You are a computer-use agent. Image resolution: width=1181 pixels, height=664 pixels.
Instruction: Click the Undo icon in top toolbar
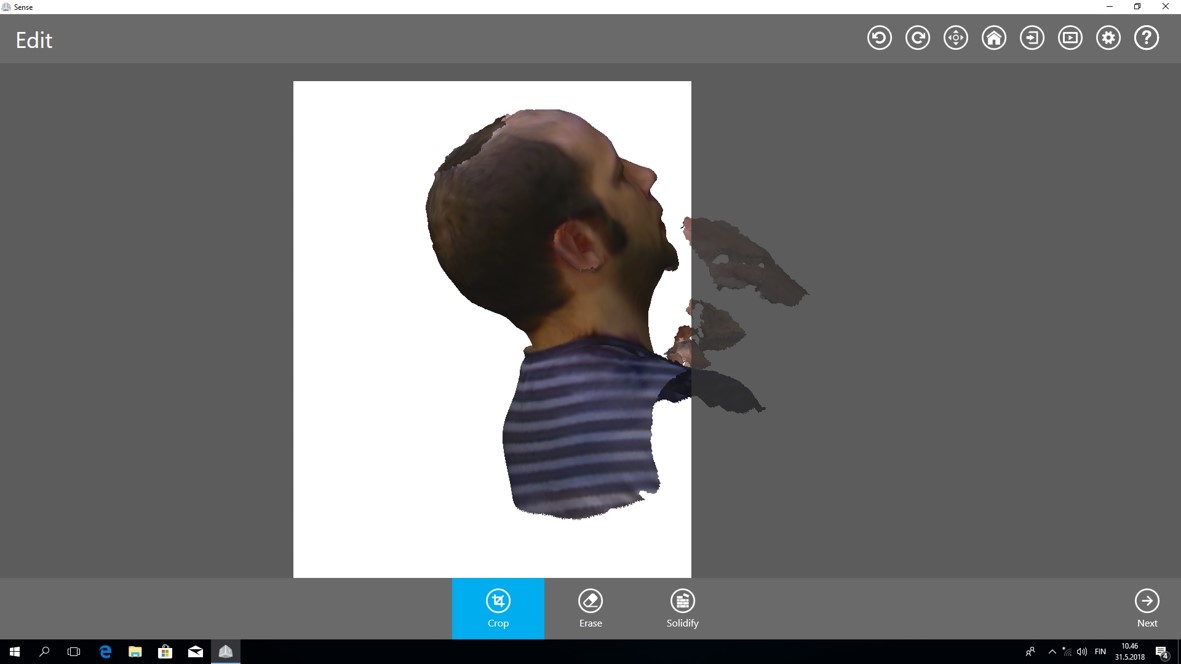tap(879, 38)
